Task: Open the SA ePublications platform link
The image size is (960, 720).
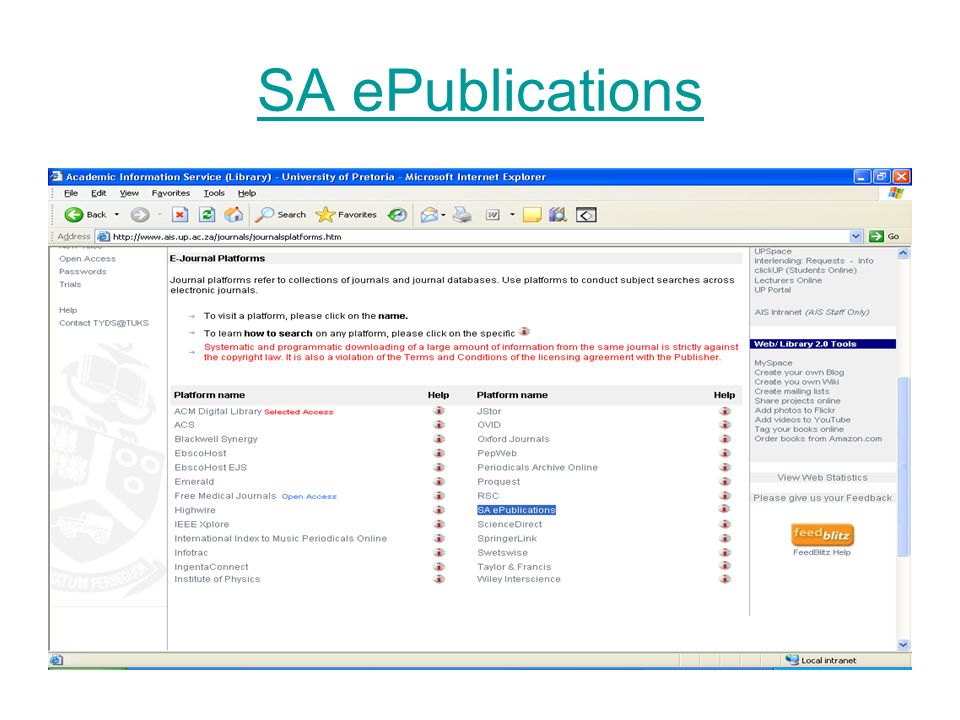Action: tap(516, 509)
